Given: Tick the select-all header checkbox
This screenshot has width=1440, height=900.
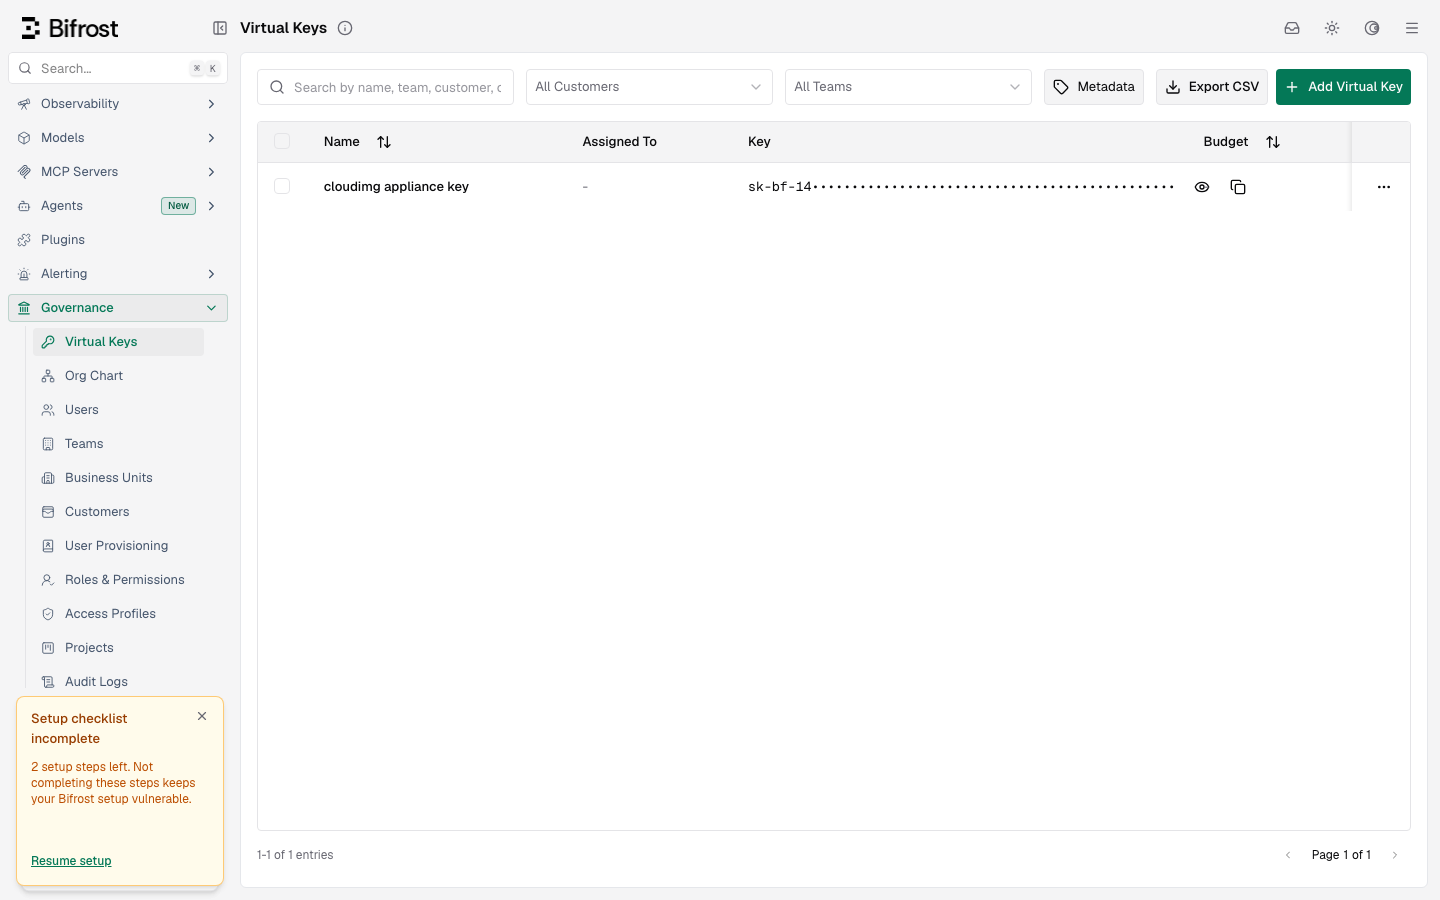Looking at the screenshot, I should tap(282, 142).
